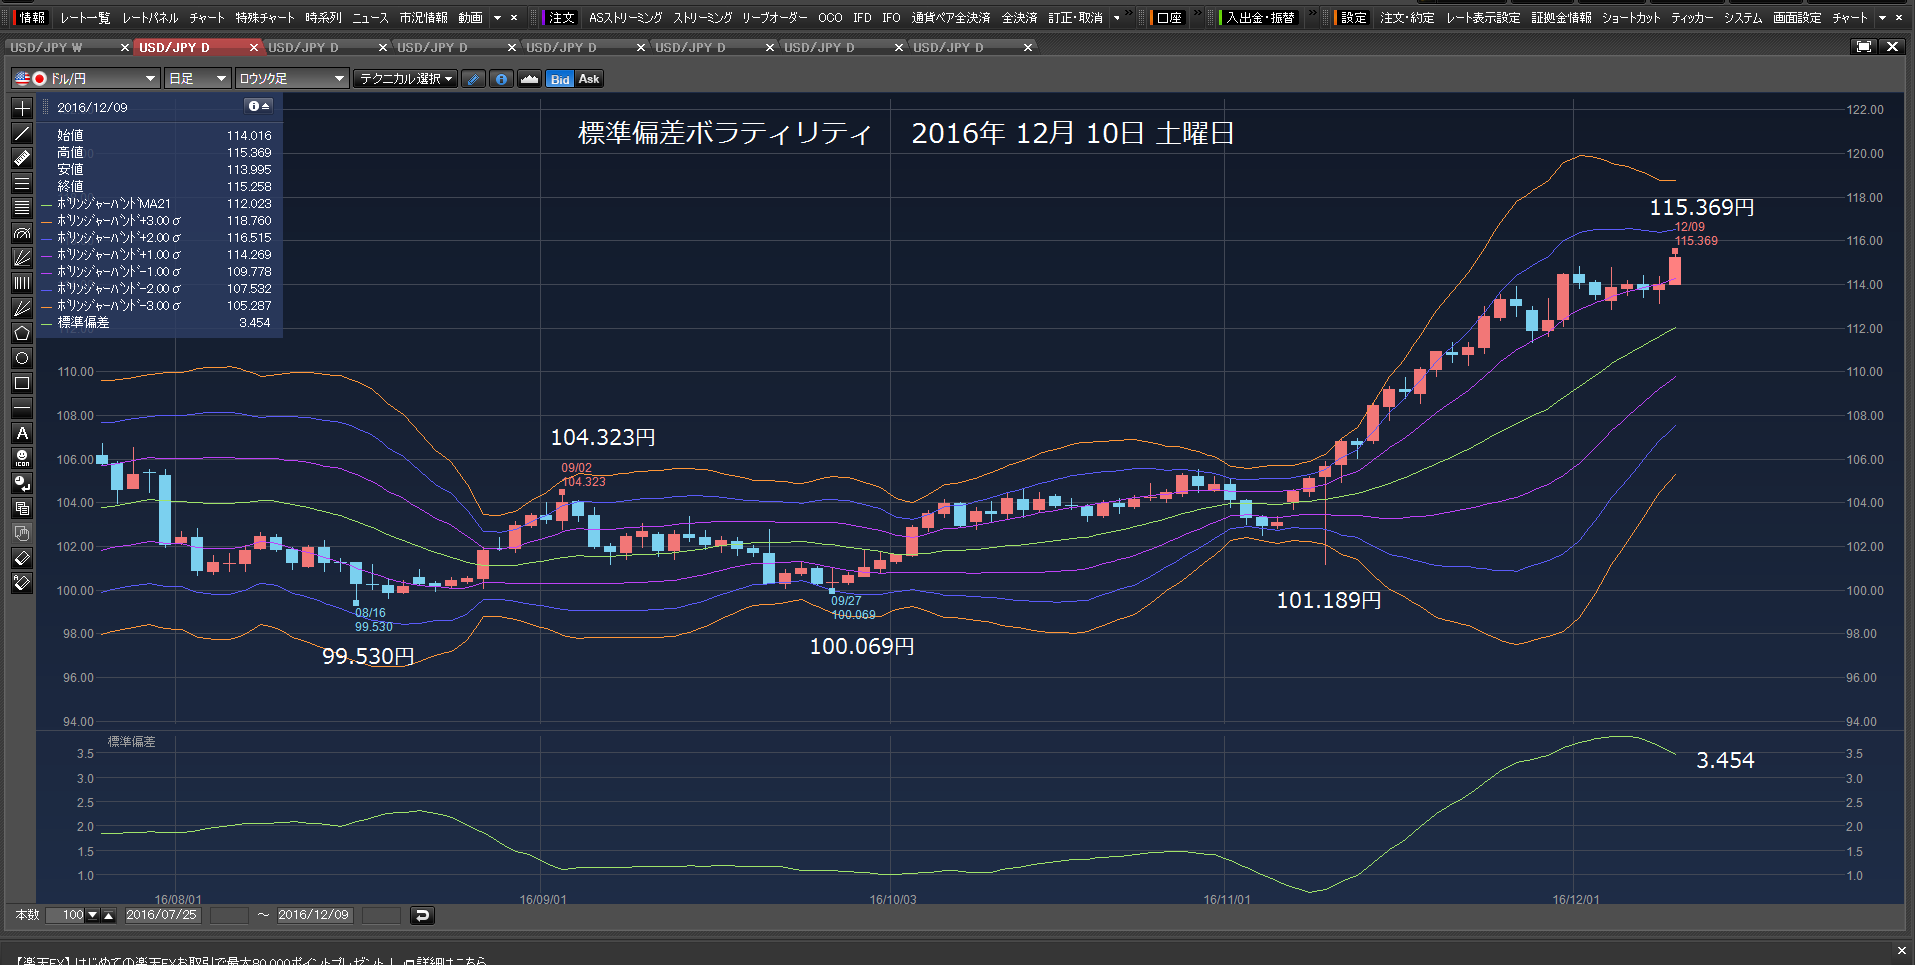Open the 特殊チャート menu item
Image resolution: width=1915 pixels, height=965 pixels.
265,18
